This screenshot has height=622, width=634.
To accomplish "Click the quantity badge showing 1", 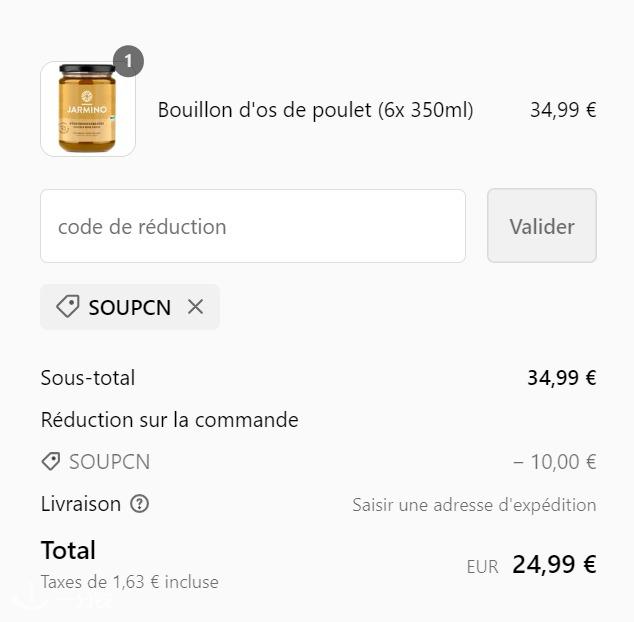I will click(128, 61).
